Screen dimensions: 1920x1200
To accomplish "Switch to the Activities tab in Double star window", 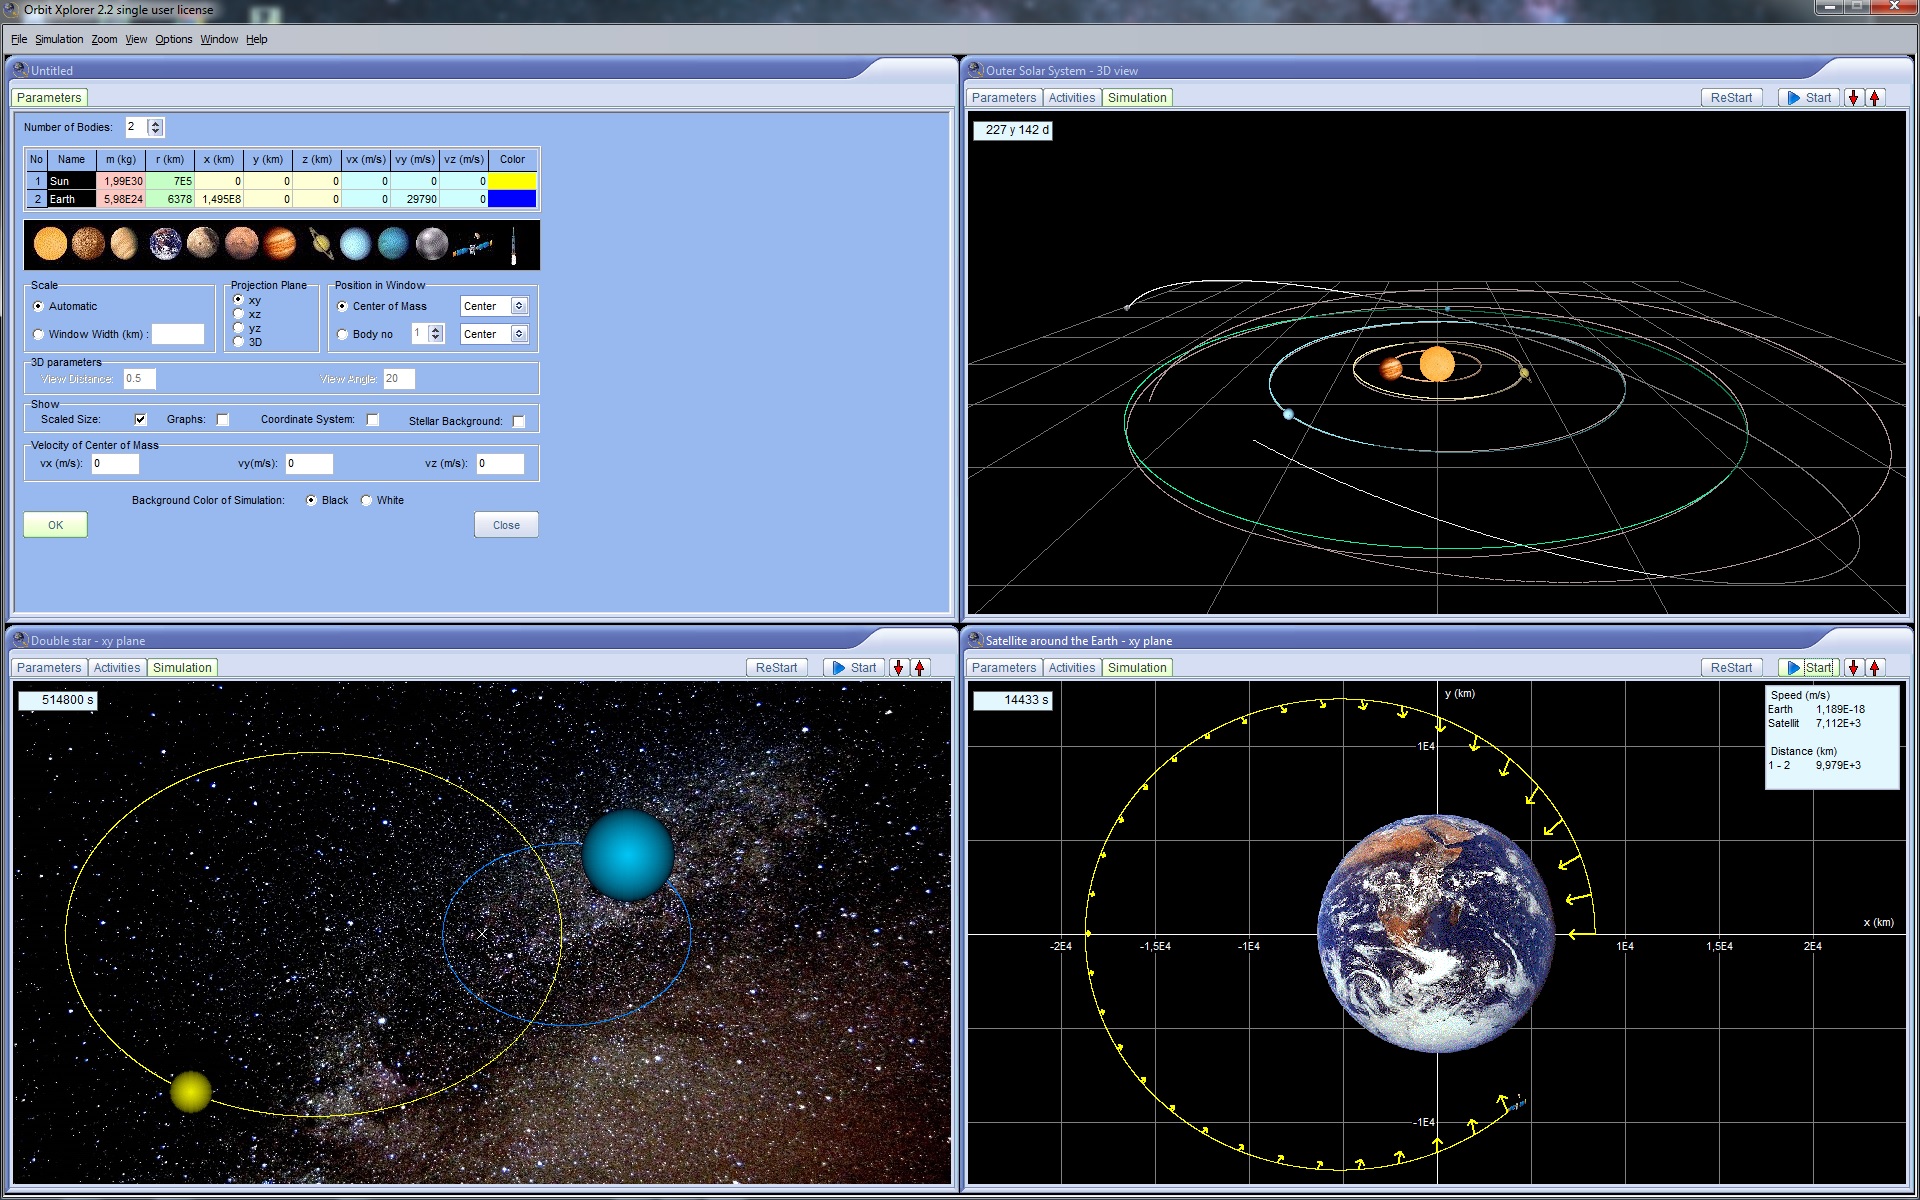I will 117,667.
